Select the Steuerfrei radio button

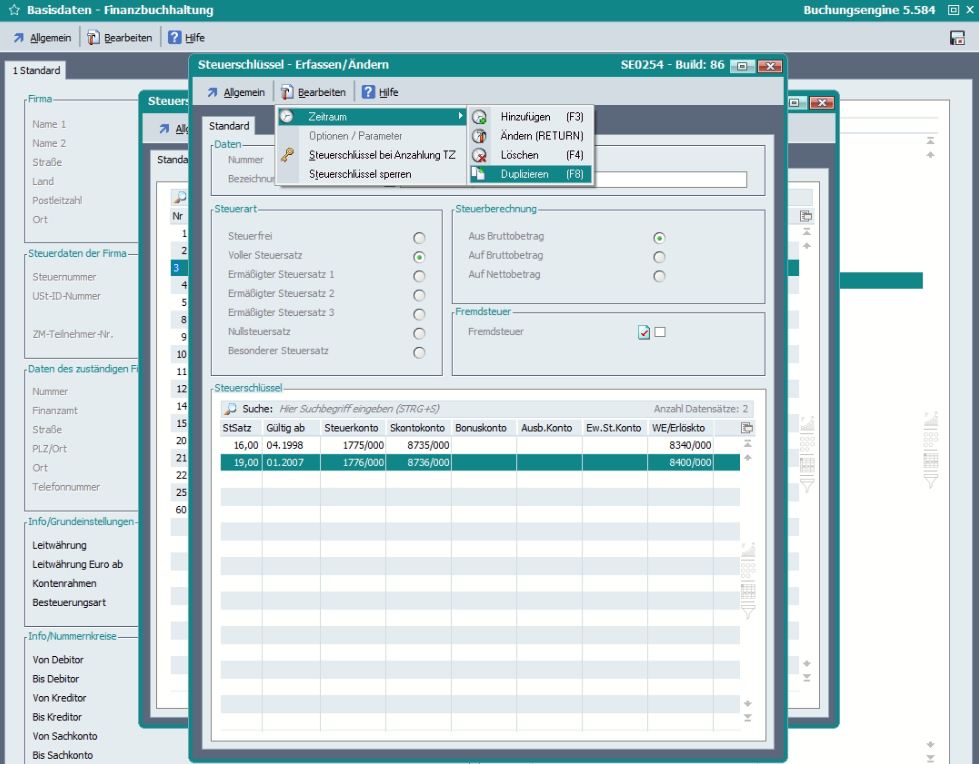pos(419,238)
